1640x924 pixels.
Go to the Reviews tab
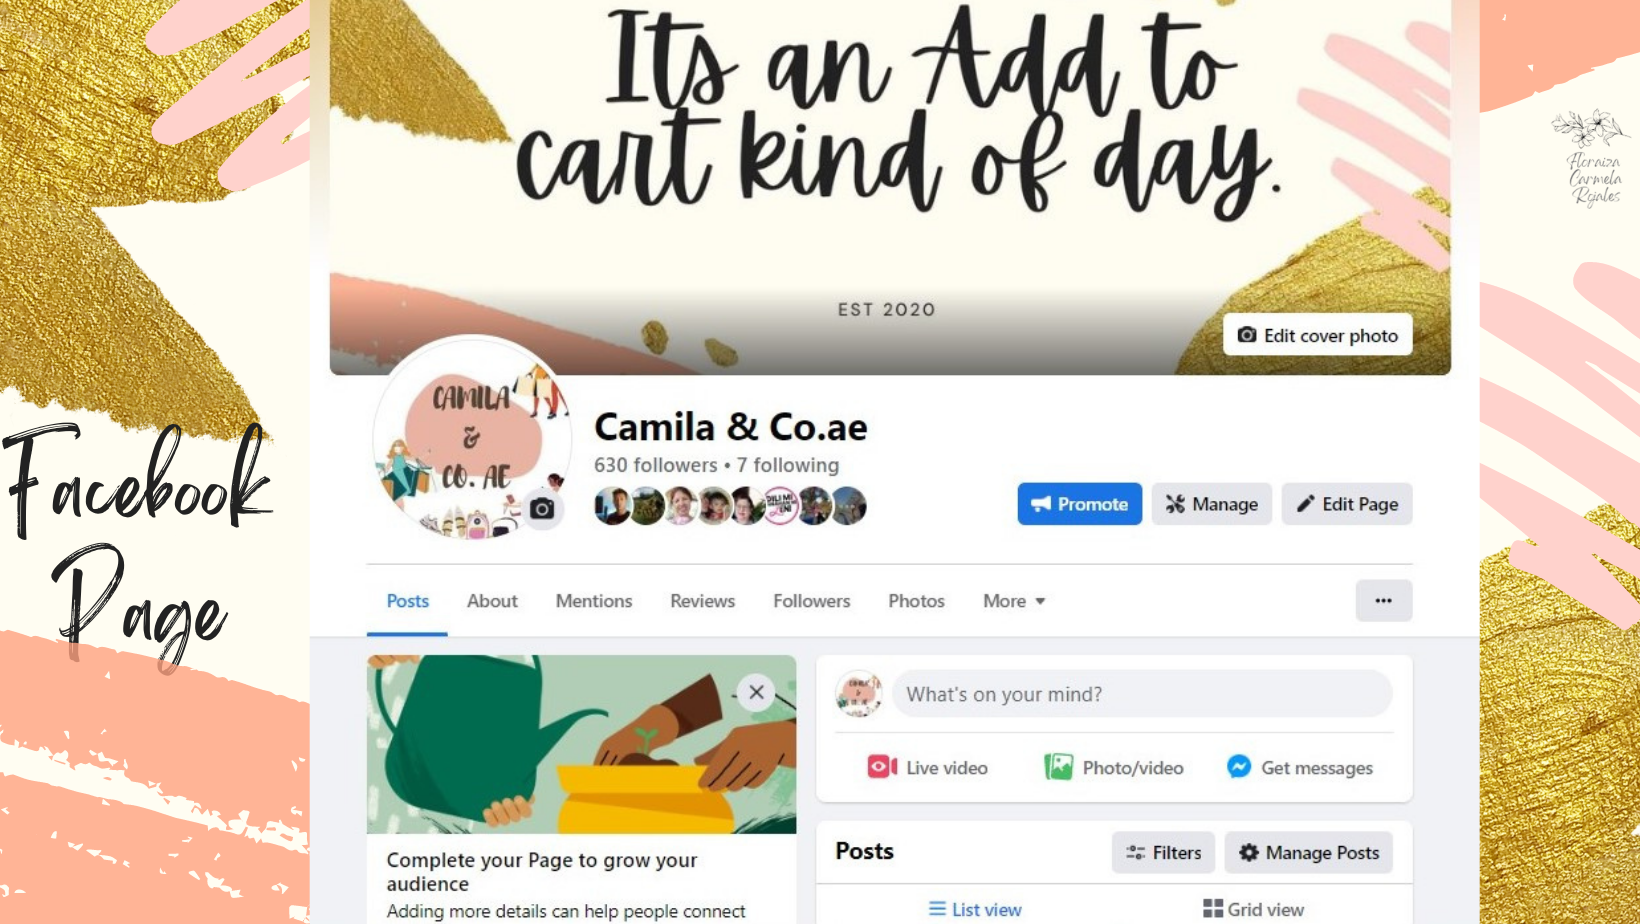tap(702, 601)
